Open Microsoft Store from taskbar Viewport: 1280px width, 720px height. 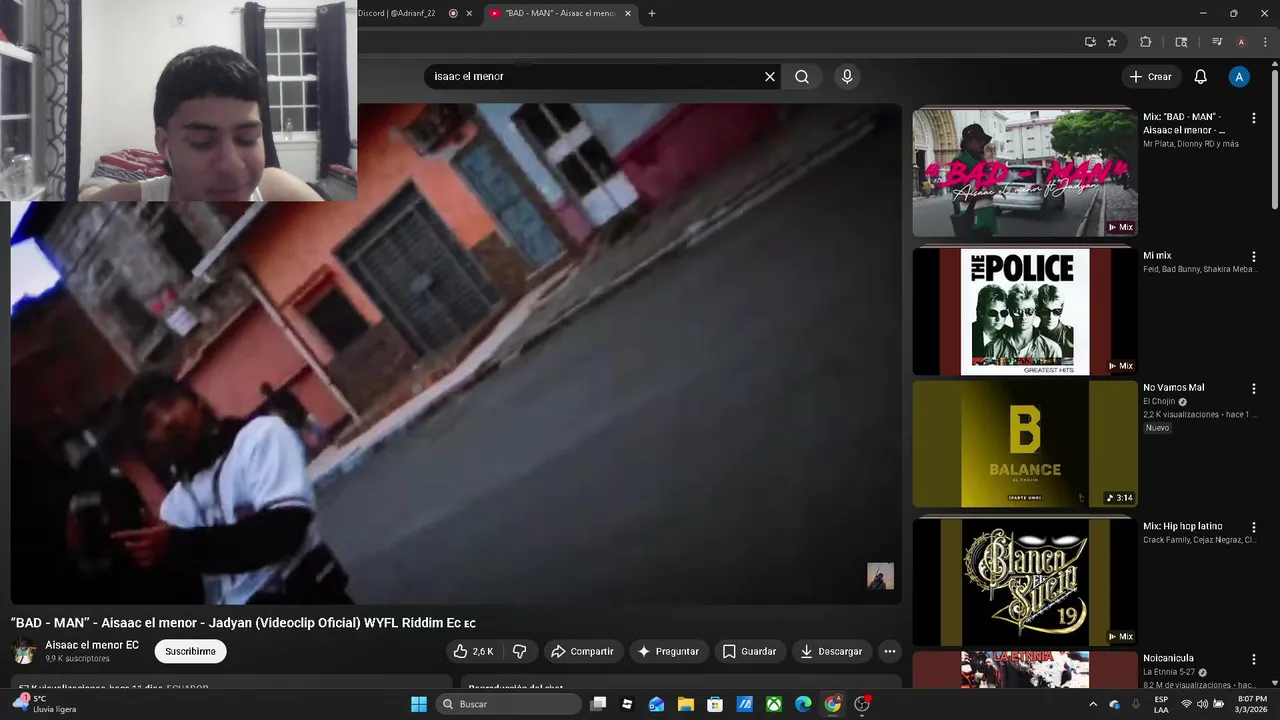(x=715, y=704)
